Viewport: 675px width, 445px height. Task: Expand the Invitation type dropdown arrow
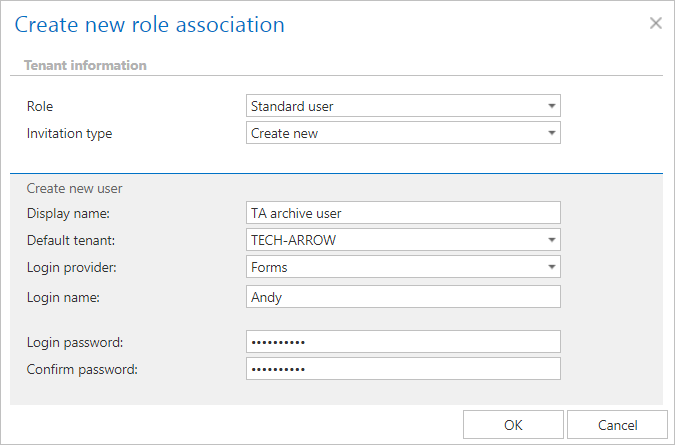551,133
